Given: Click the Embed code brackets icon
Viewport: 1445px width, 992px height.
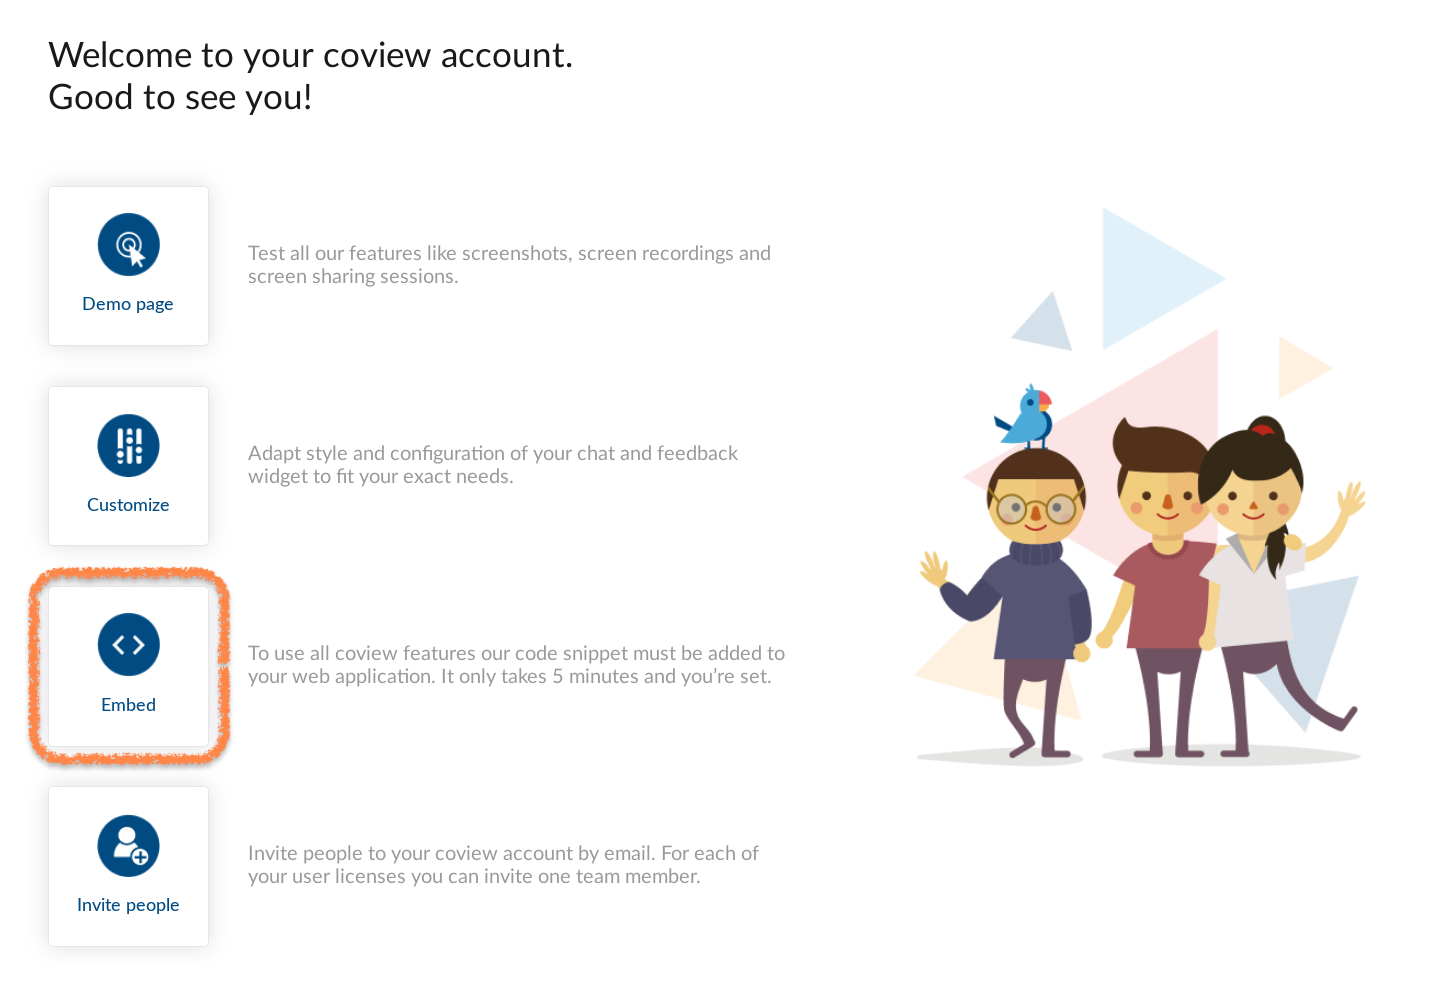Looking at the screenshot, I should [128, 645].
